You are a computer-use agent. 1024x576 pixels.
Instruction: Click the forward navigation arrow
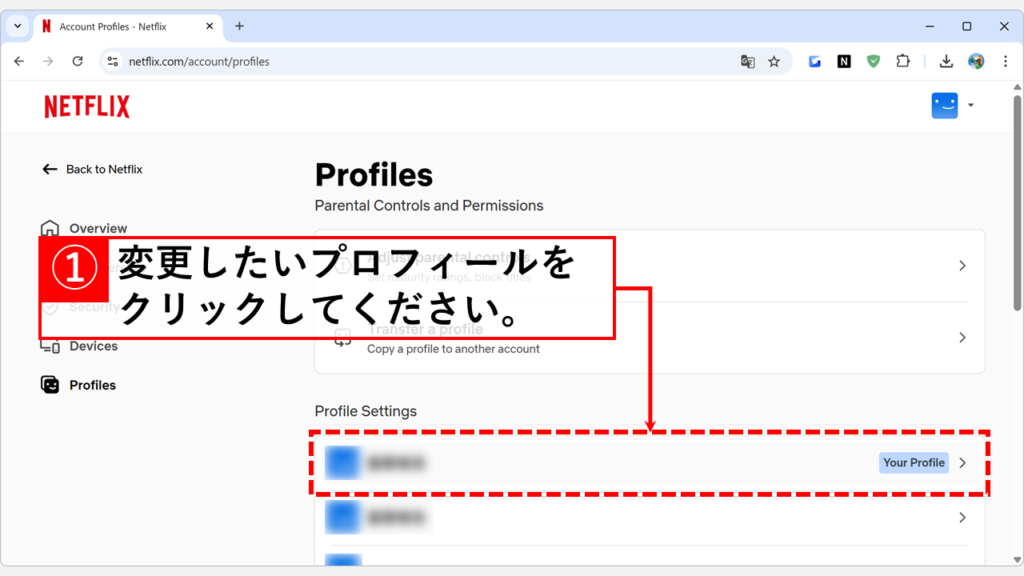point(48,61)
